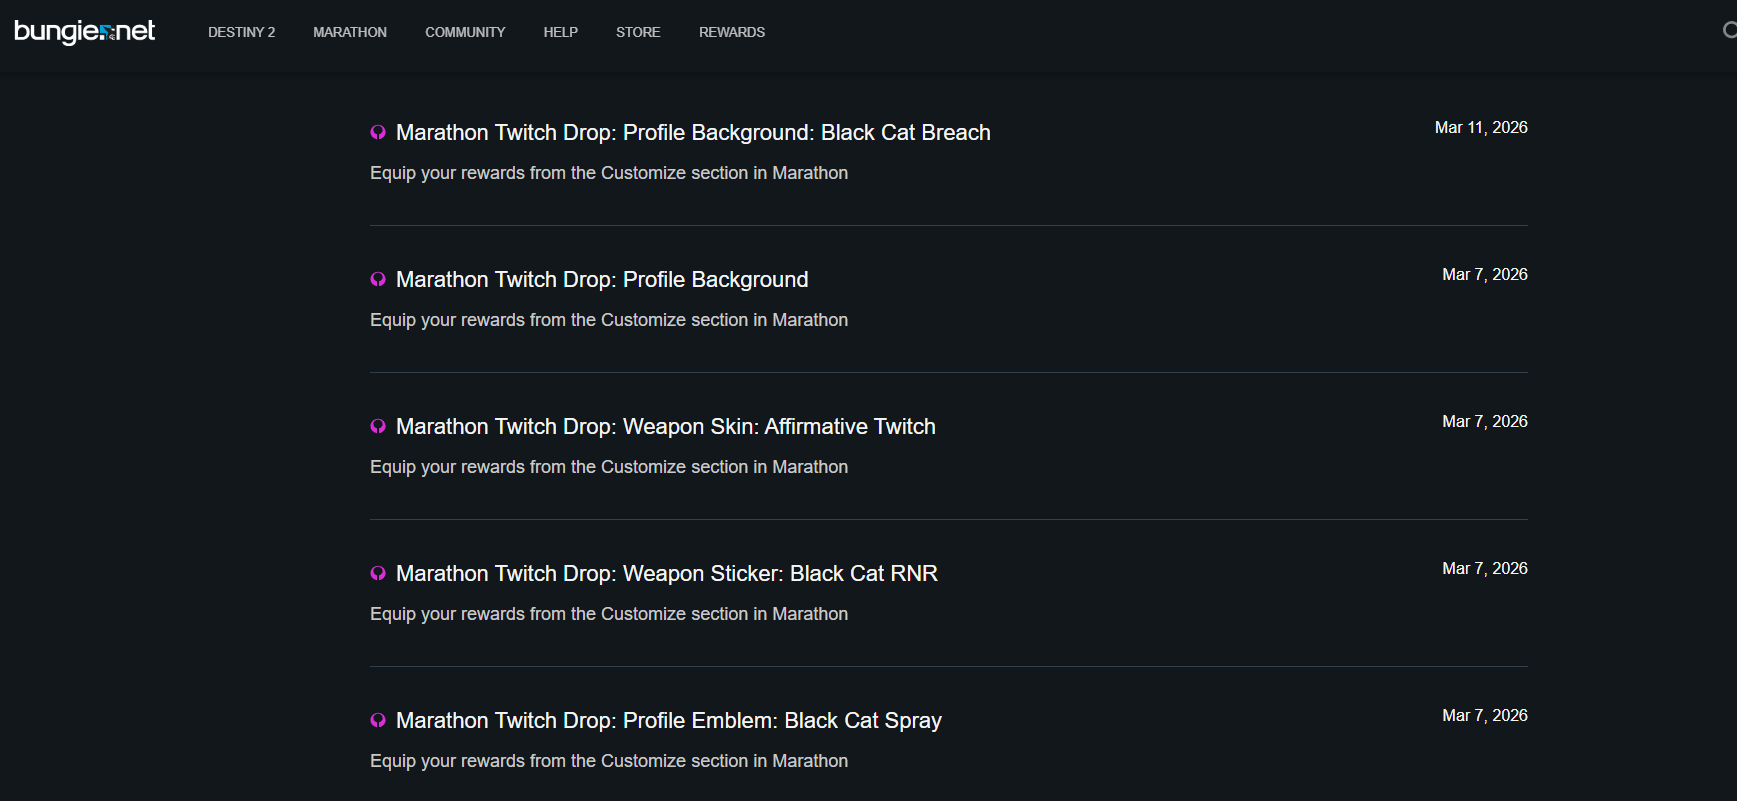This screenshot has width=1737, height=801.
Task: Go to the Store page
Action: tap(638, 32)
